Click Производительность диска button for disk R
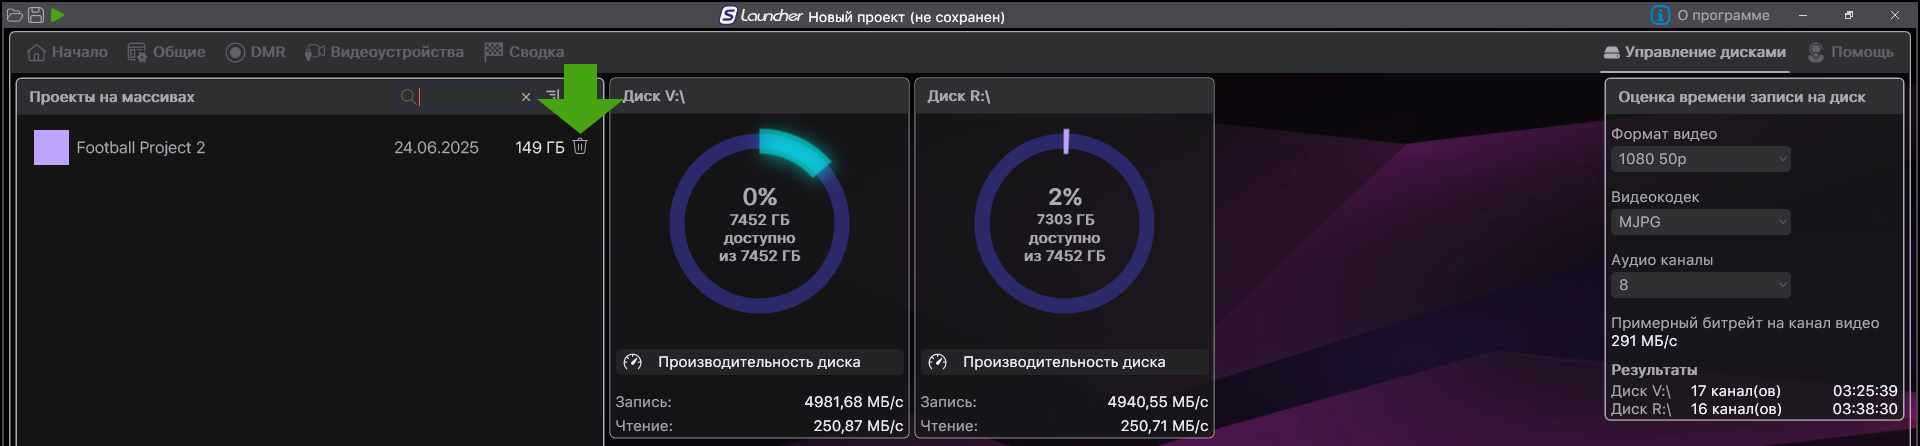Viewport: 1920px width, 446px height. pyautogui.click(x=1063, y=362)
